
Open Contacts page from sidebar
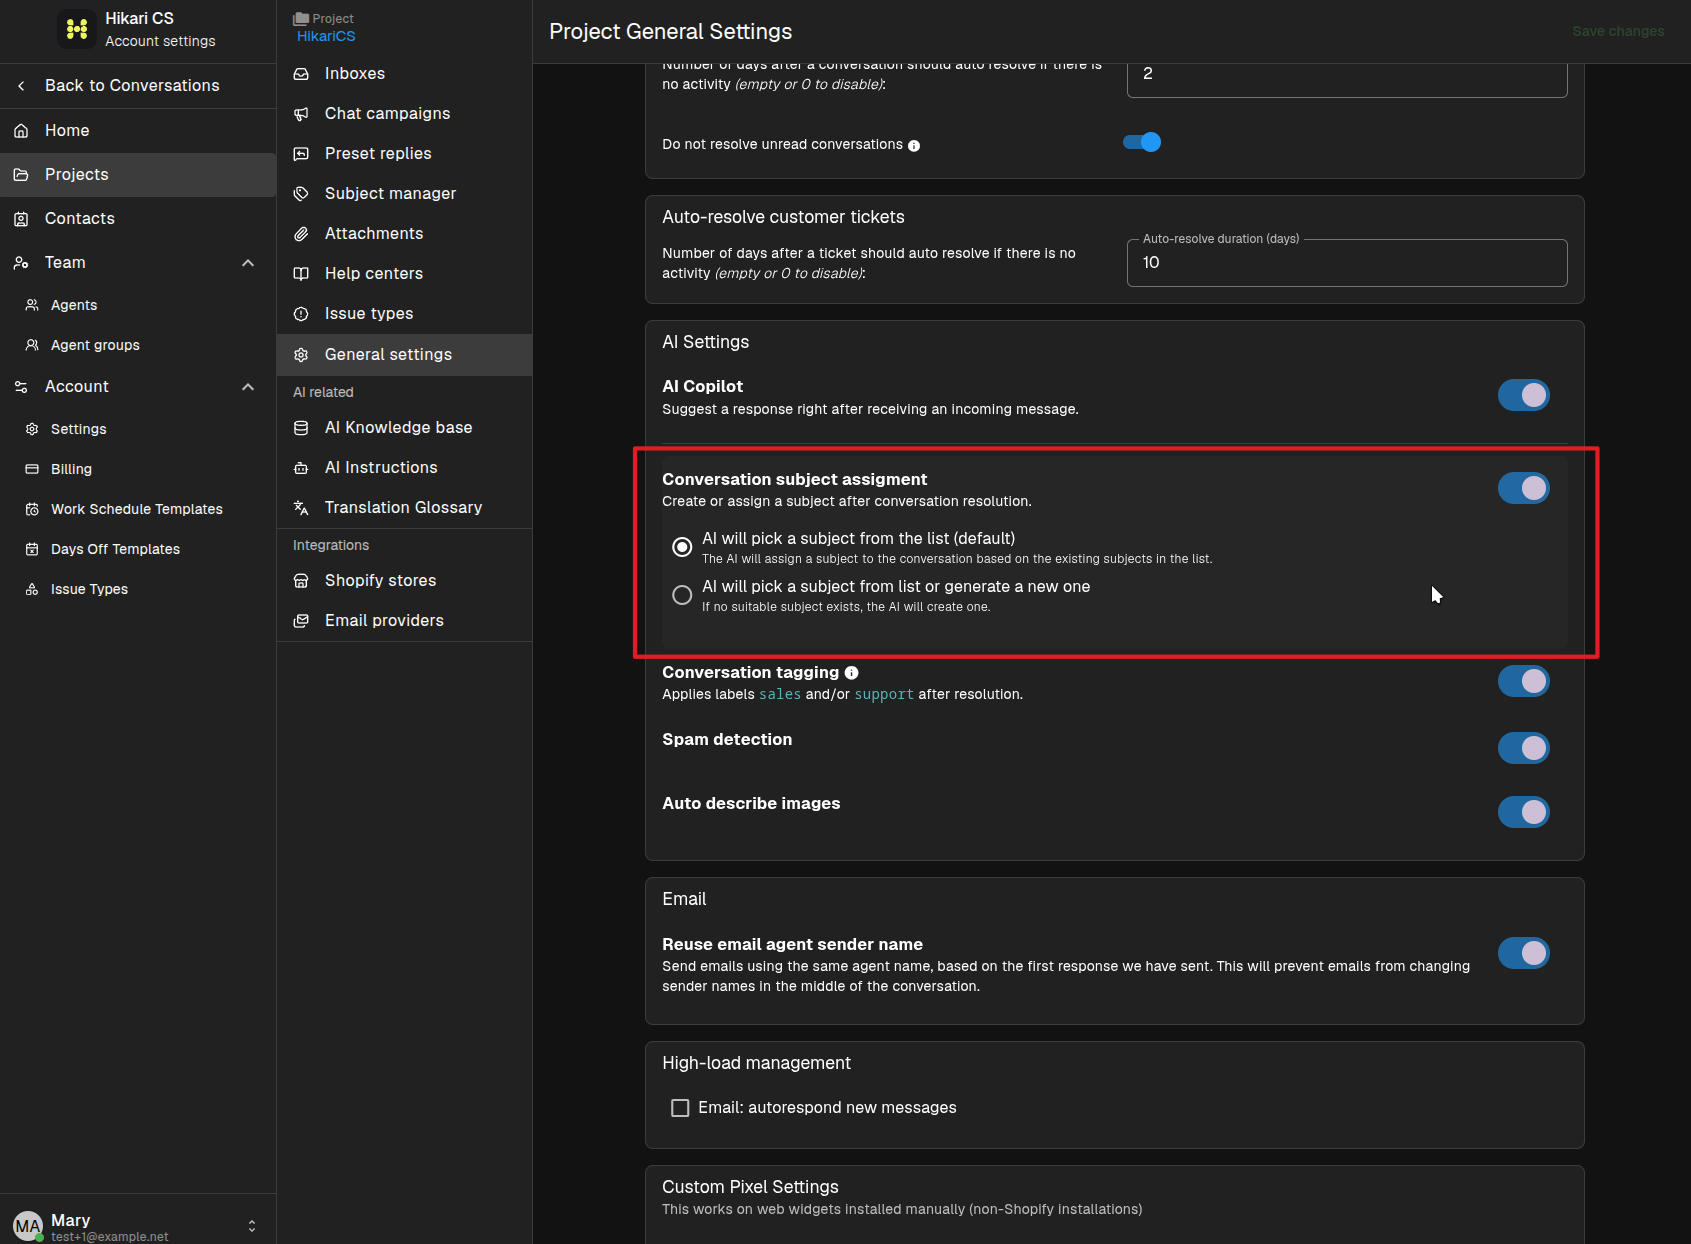click(x=138, y=219)
